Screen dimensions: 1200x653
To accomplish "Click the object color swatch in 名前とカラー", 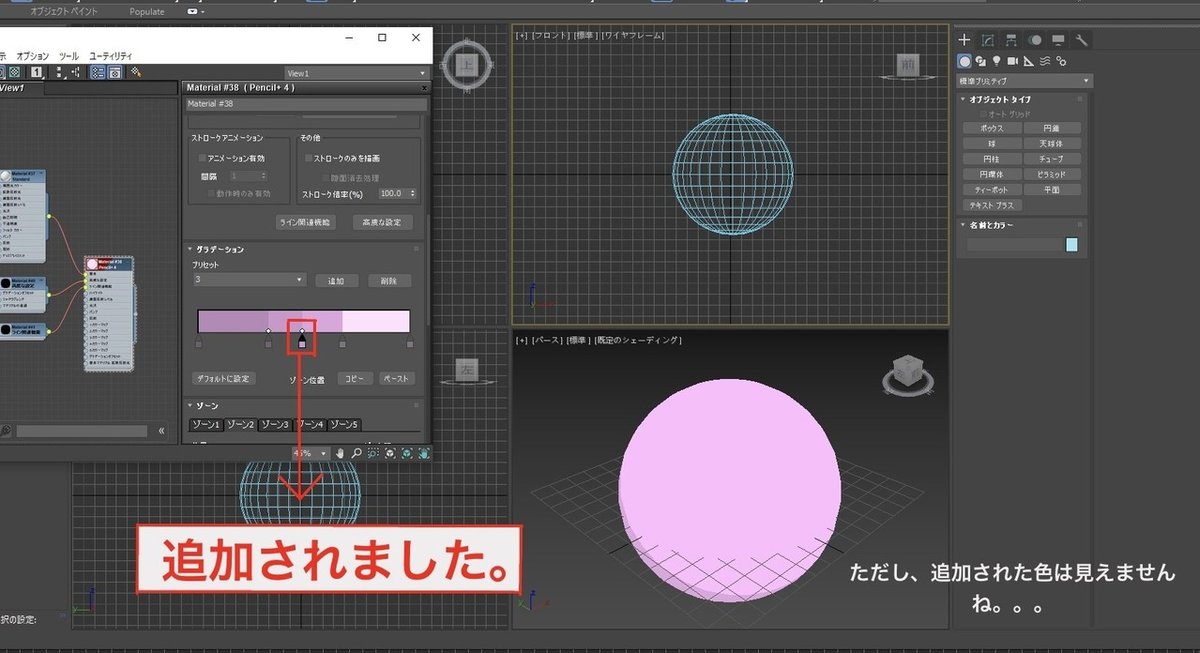I will (1072, 245).
